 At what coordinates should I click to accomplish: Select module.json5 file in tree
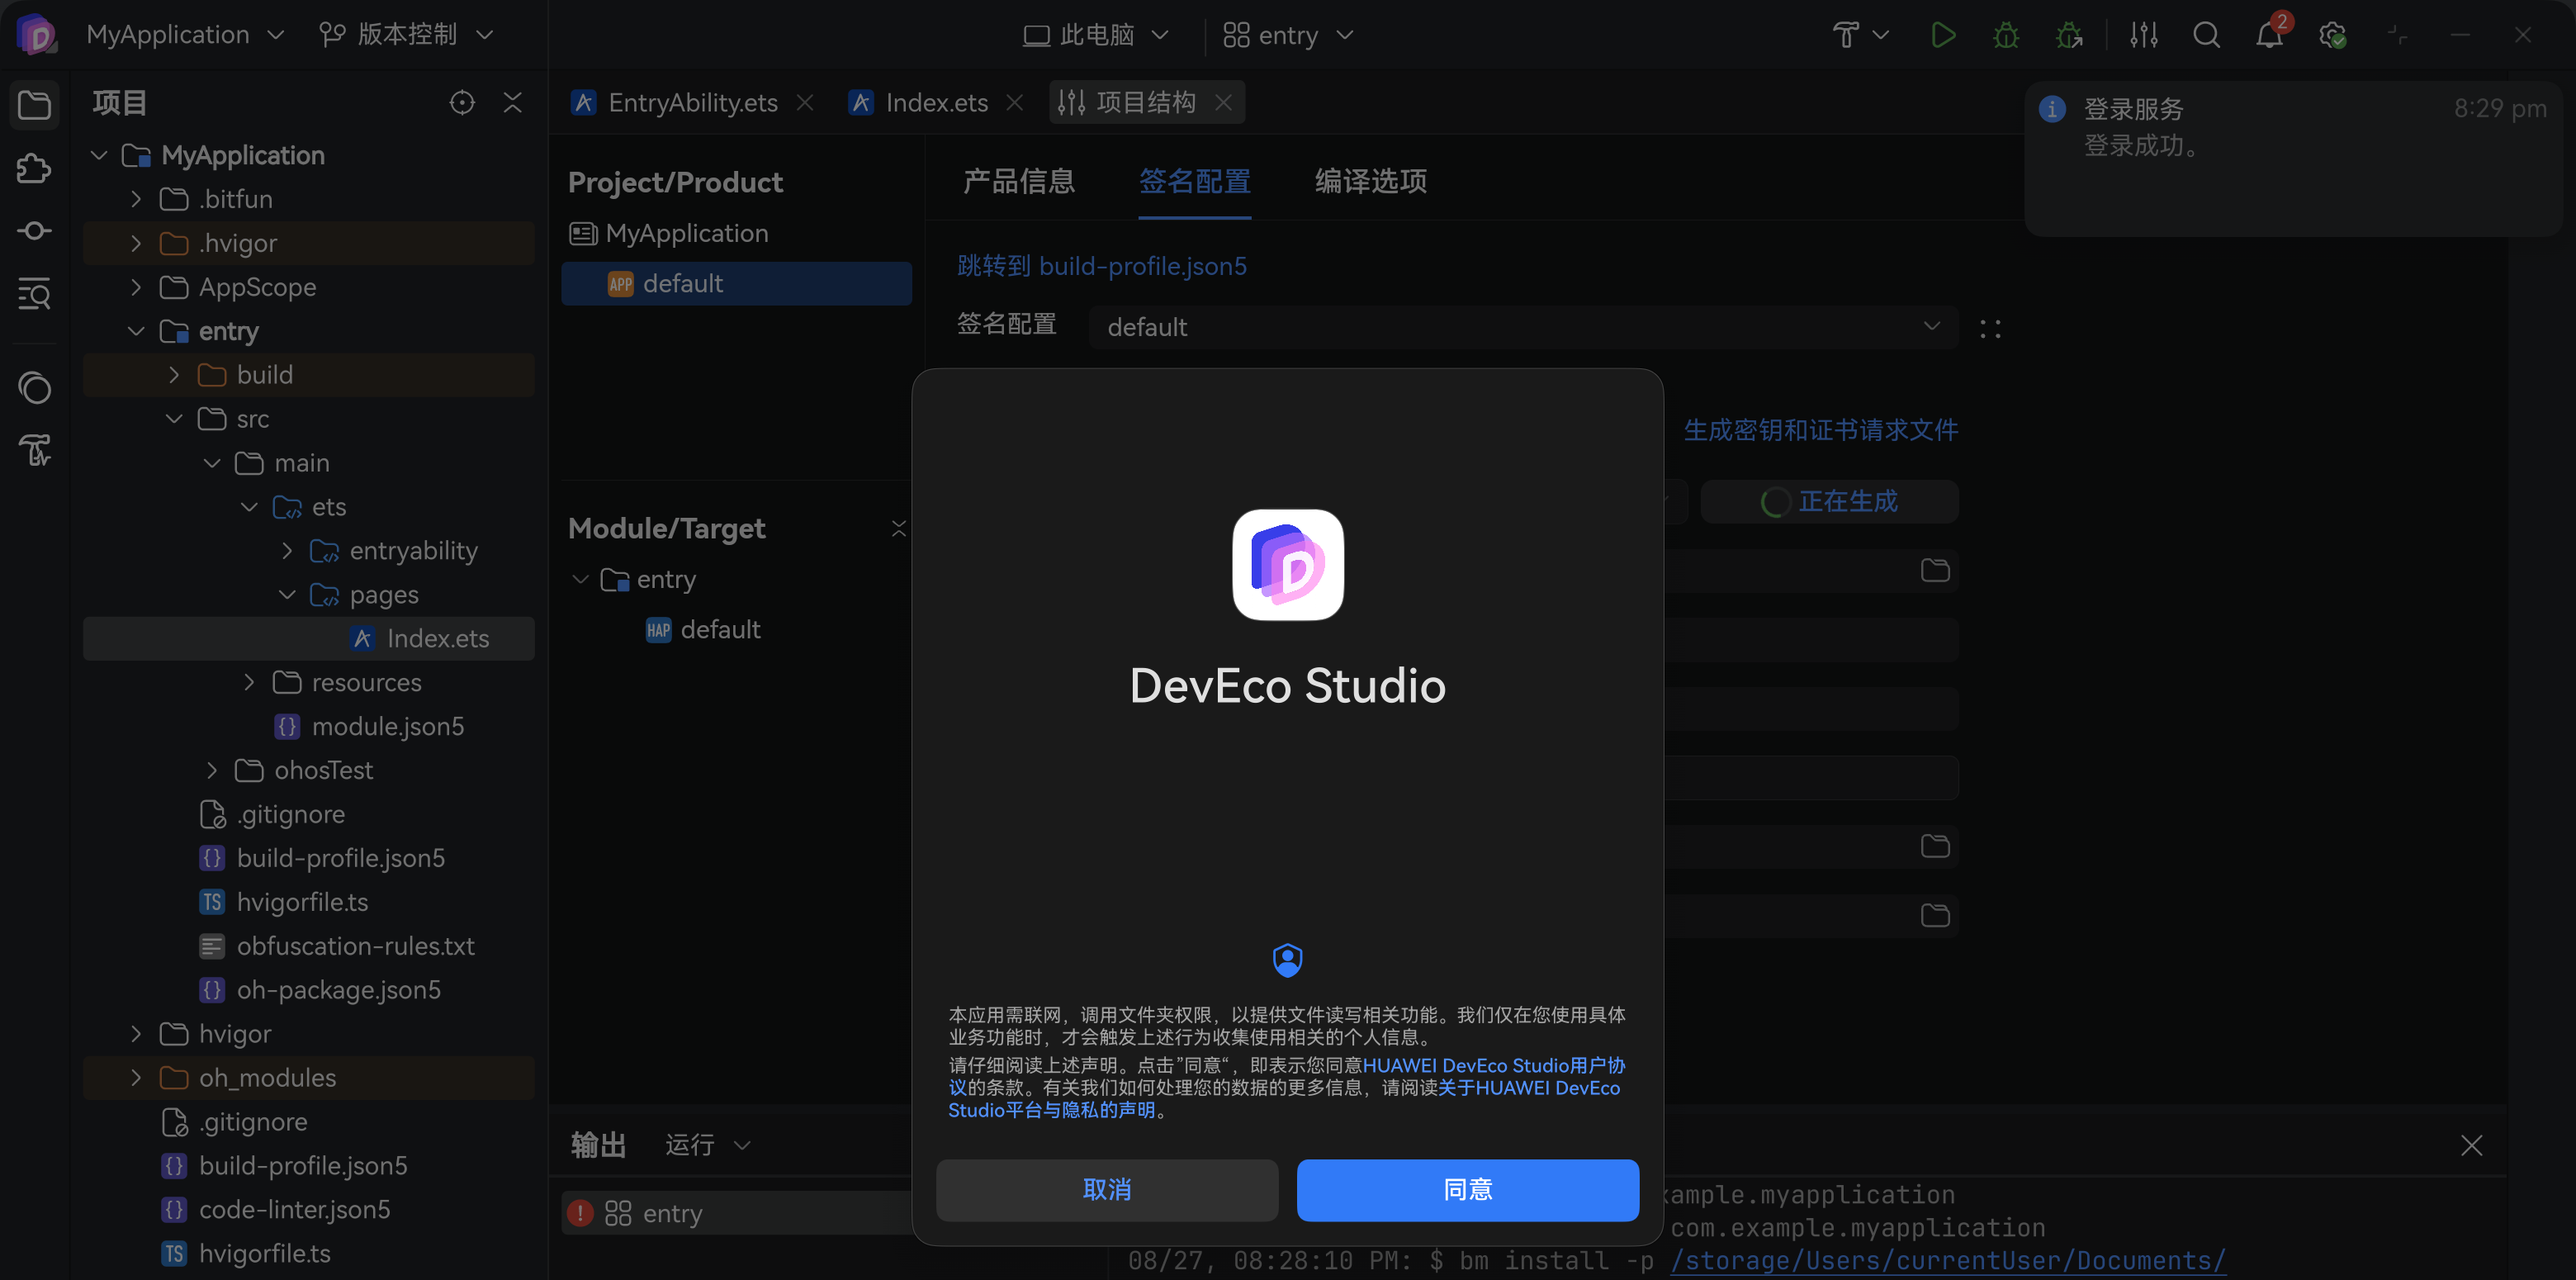pyautogui.click(x=370, y=727)
